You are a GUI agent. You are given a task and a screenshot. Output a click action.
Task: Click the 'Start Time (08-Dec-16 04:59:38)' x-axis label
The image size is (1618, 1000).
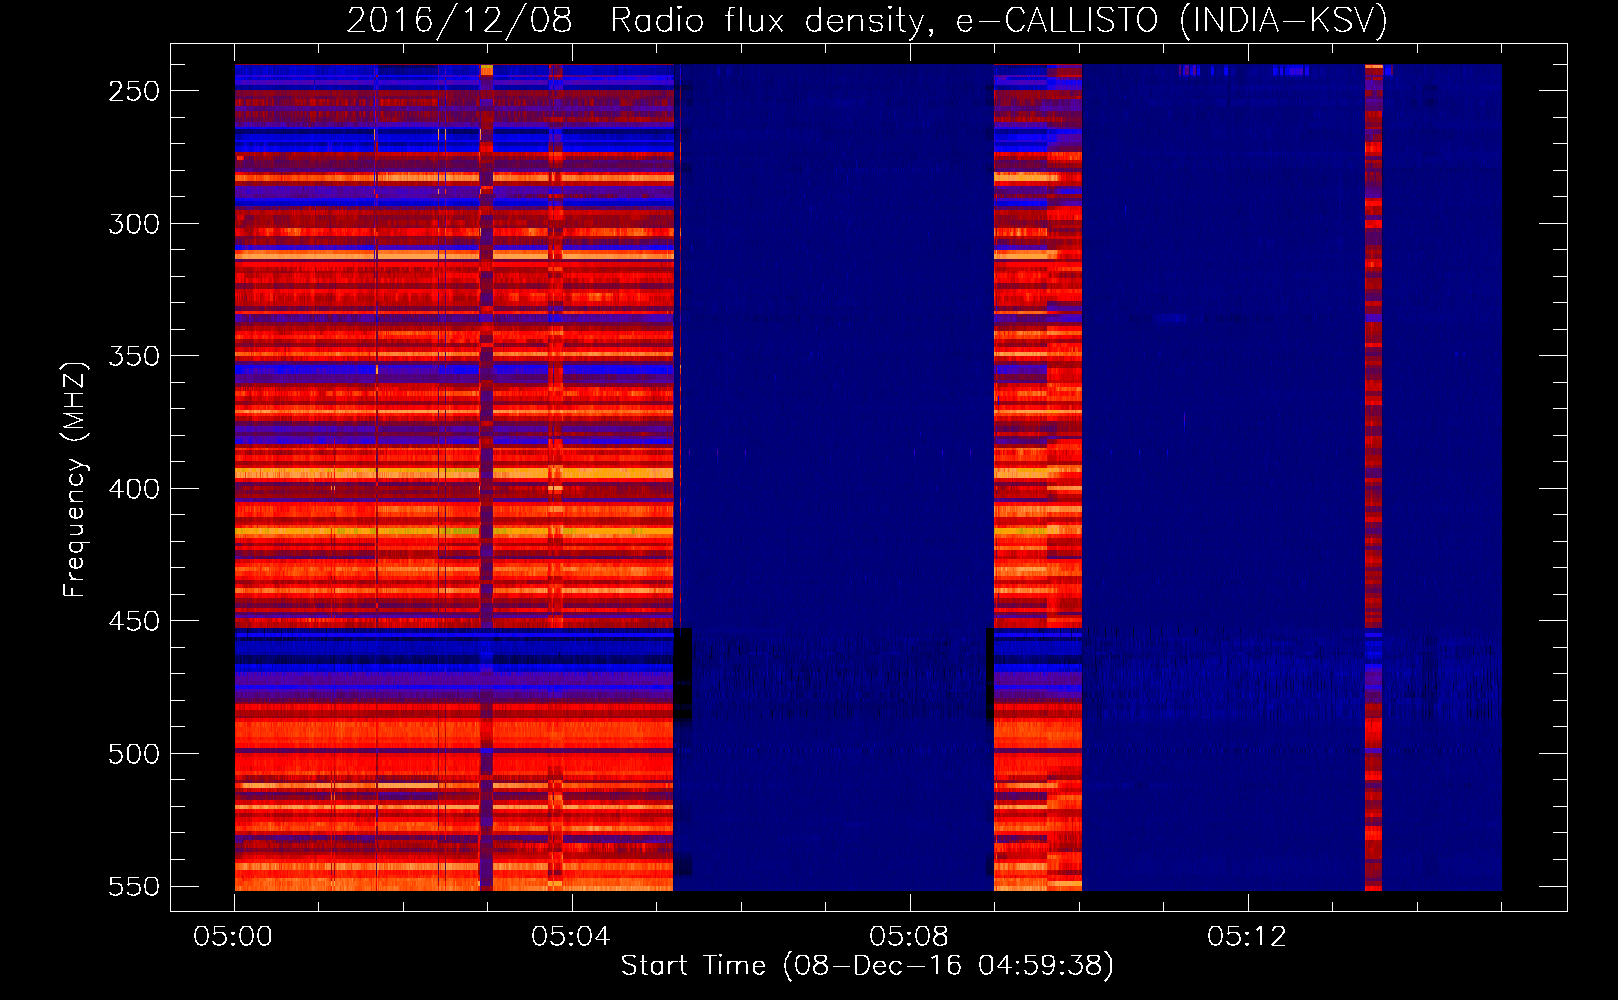867,966
